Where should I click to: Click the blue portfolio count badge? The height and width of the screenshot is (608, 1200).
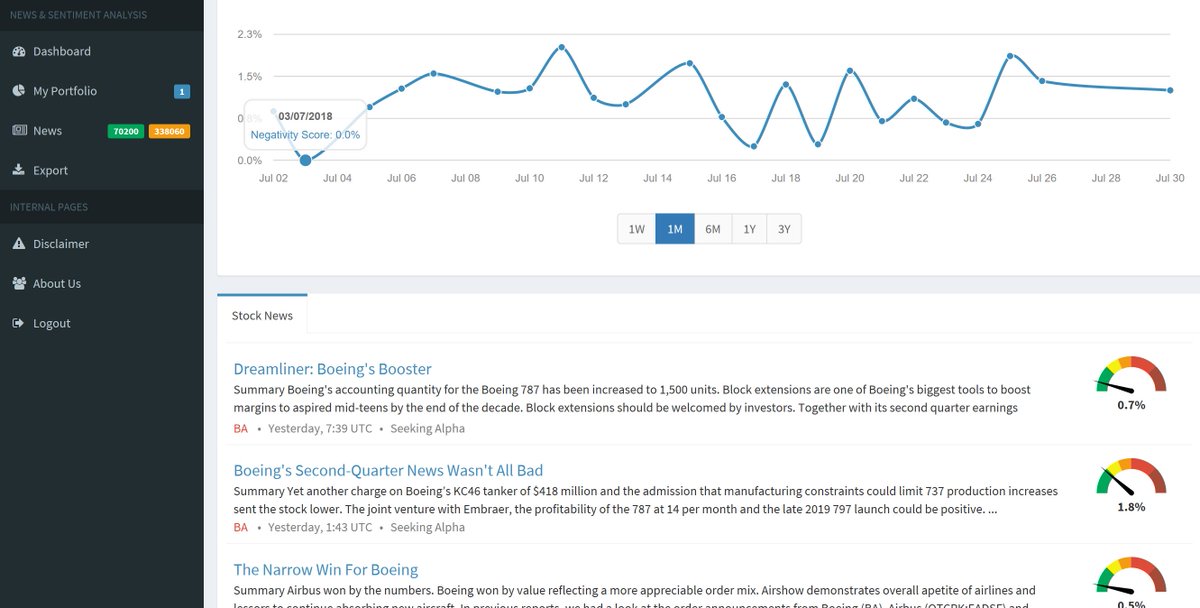[182, 92]
